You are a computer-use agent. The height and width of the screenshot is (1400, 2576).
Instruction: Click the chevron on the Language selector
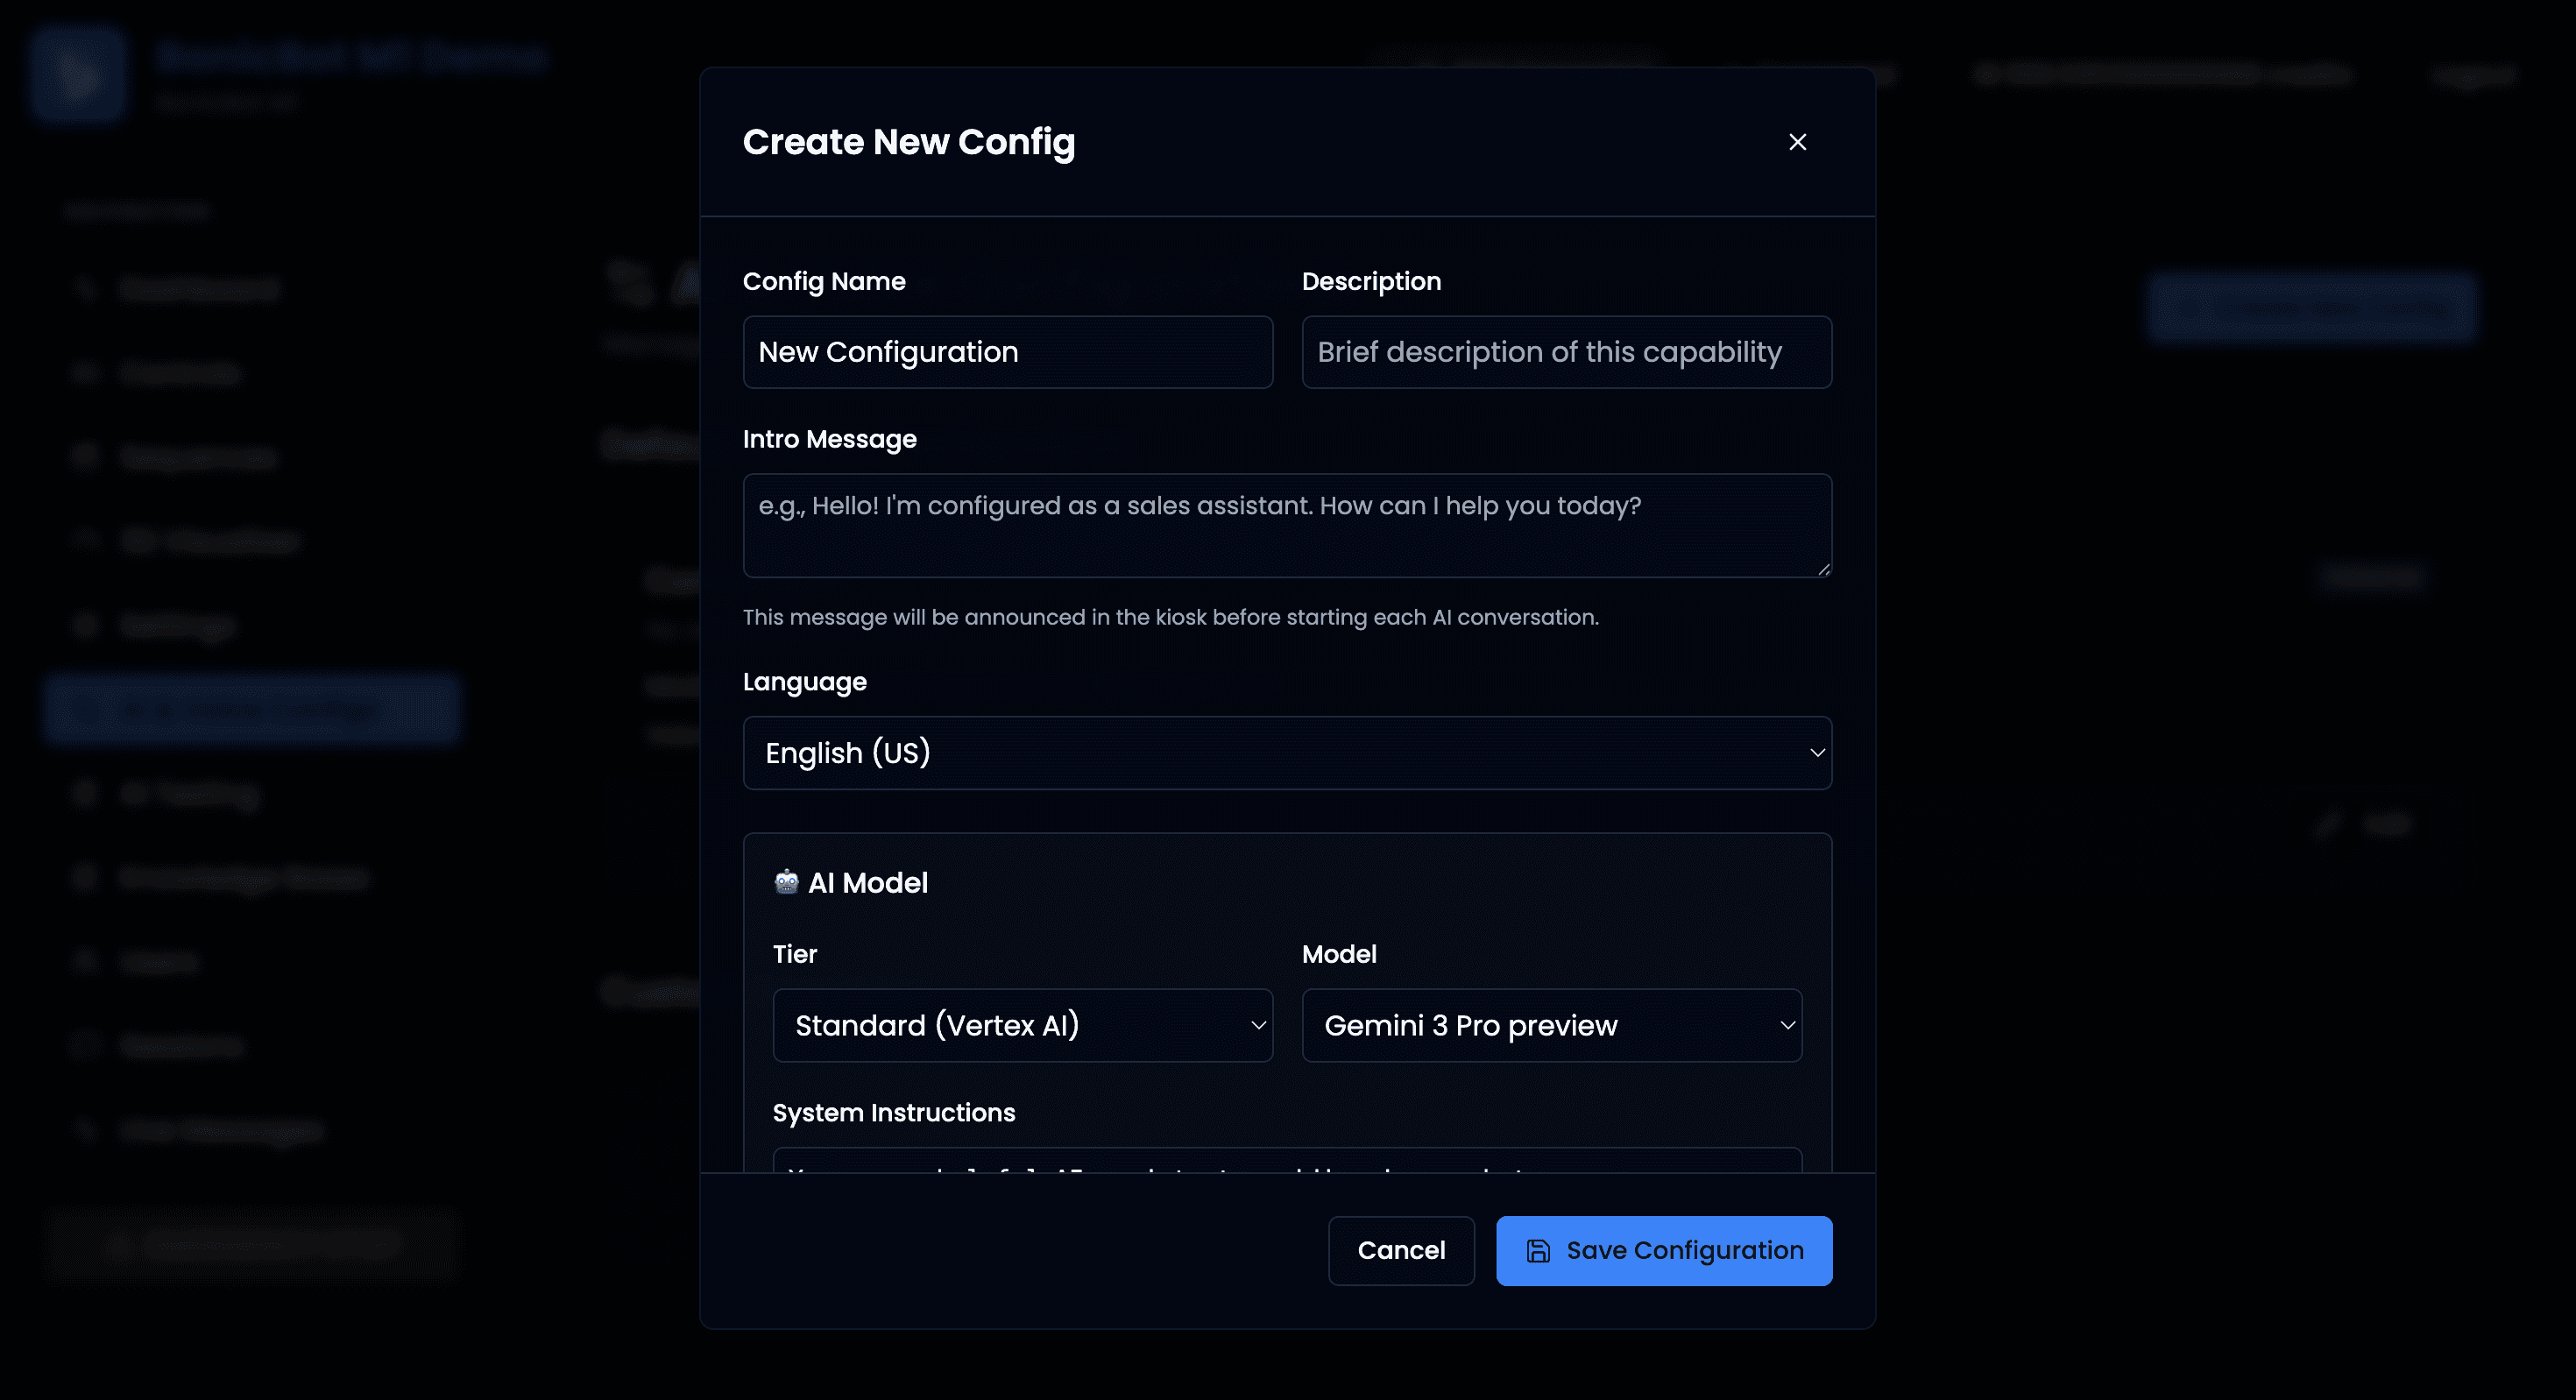1816,753
